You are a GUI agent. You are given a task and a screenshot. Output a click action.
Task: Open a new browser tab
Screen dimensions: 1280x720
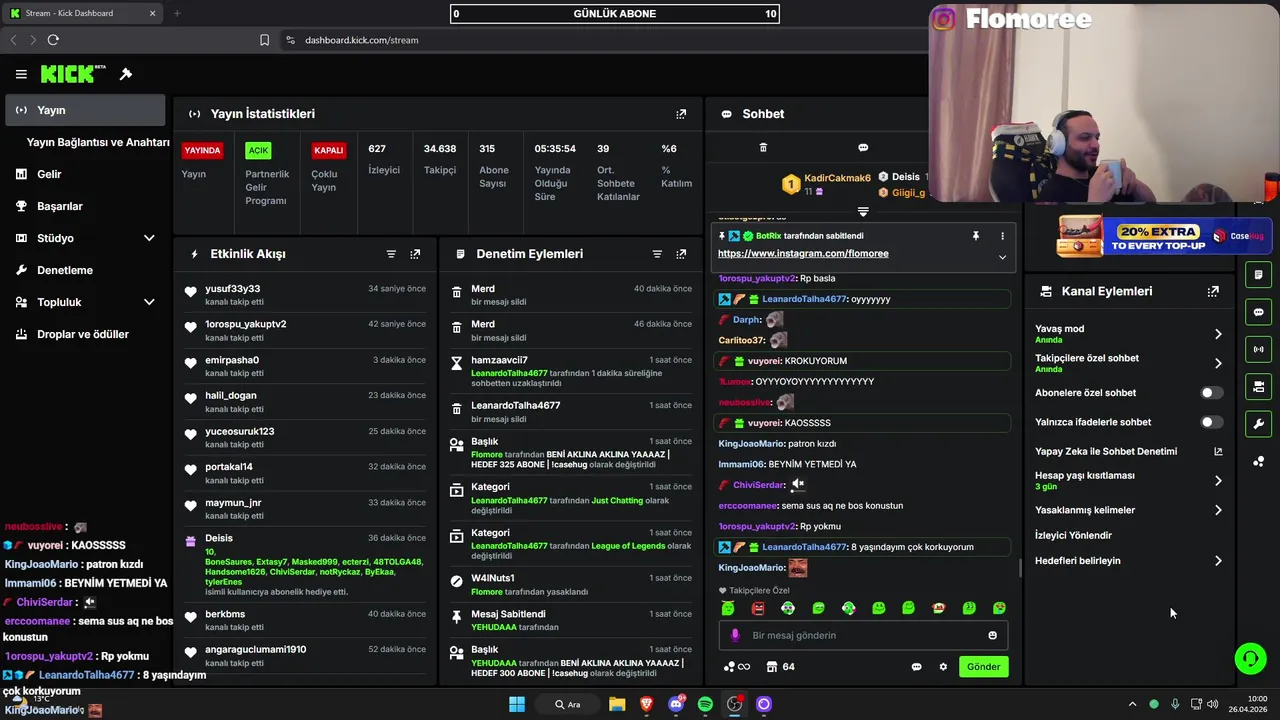177,13
